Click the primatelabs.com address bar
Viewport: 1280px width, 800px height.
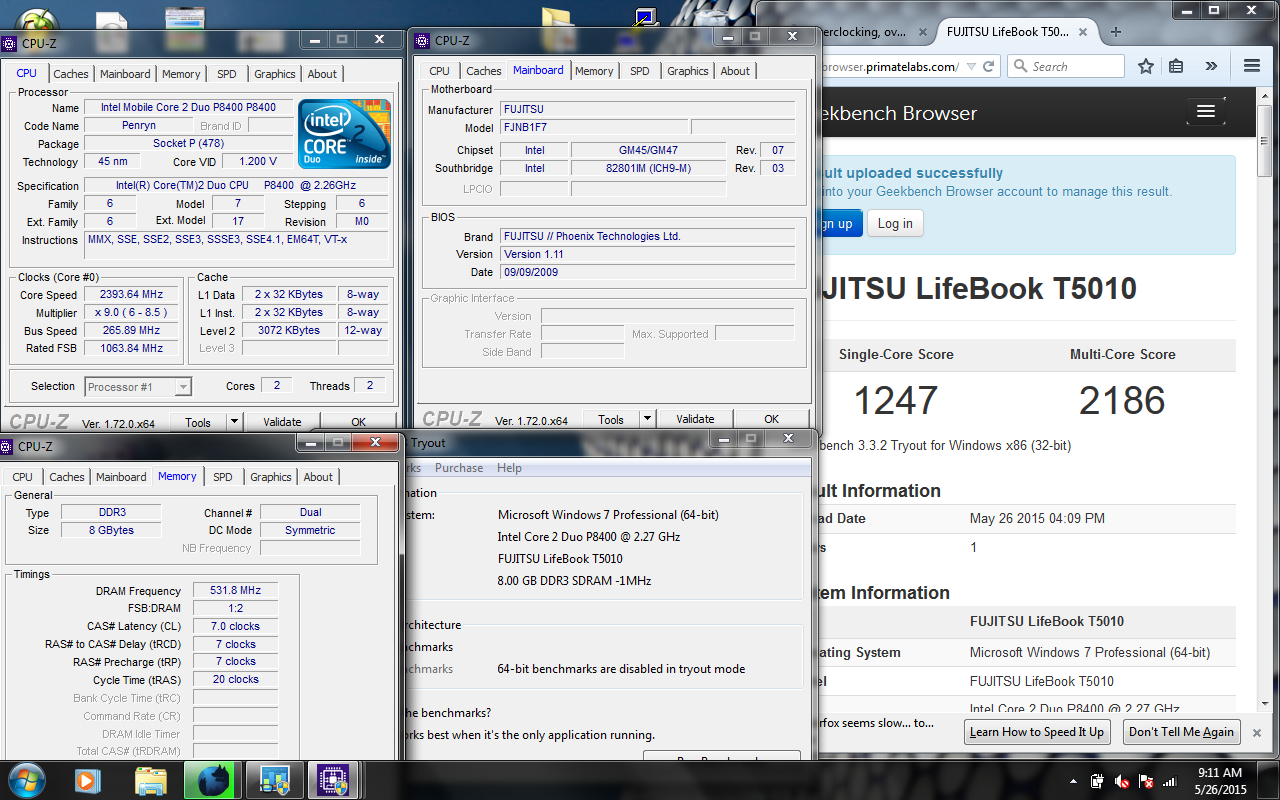[x=890, y=67]
